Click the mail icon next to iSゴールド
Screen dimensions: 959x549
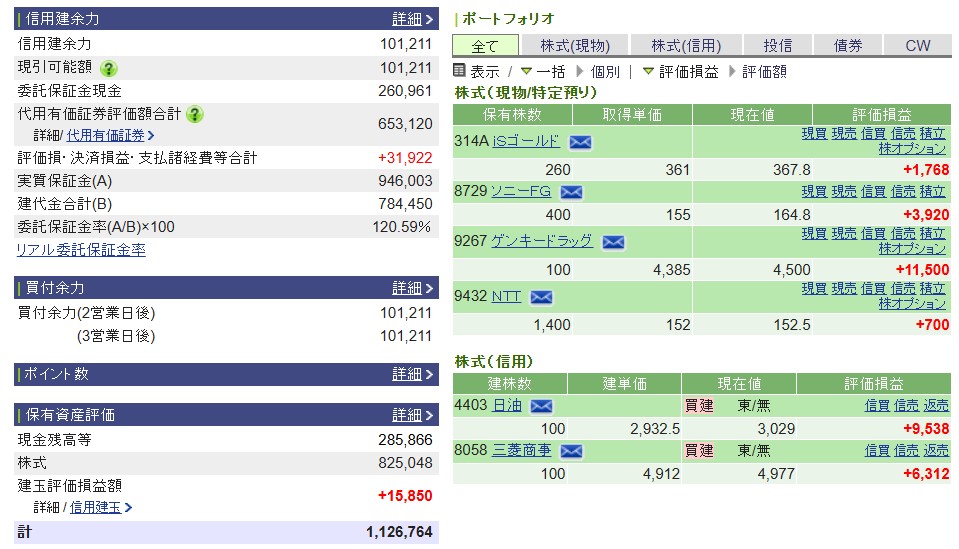580,142
